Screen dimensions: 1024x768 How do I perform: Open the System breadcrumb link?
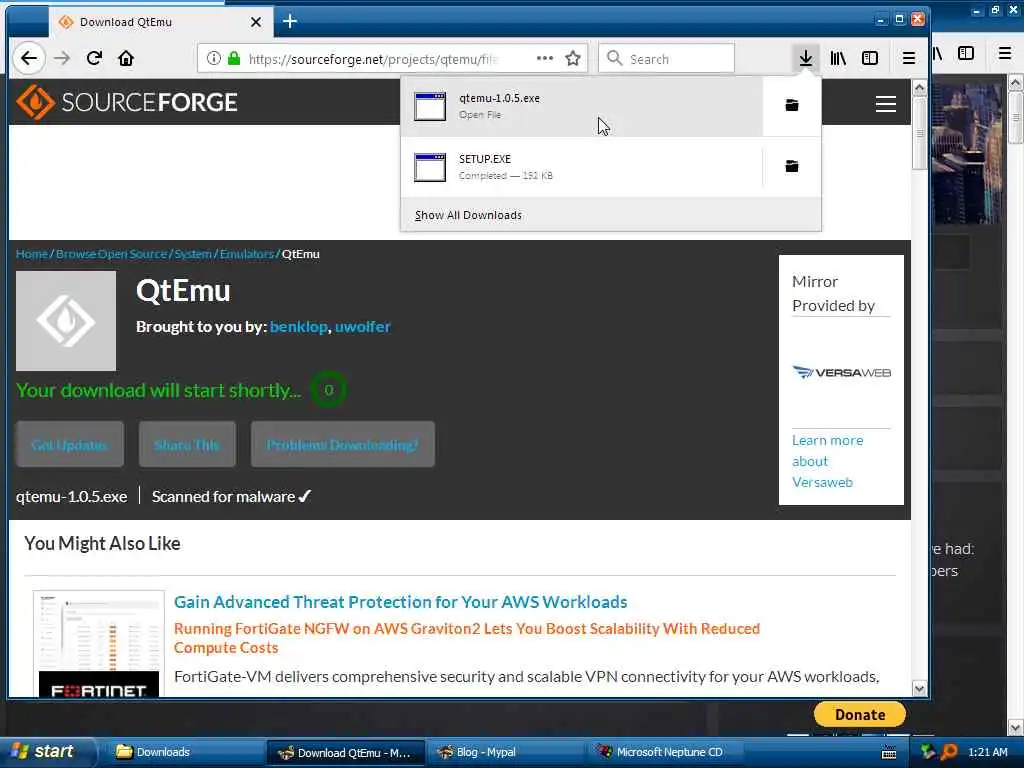click(193, 253)
